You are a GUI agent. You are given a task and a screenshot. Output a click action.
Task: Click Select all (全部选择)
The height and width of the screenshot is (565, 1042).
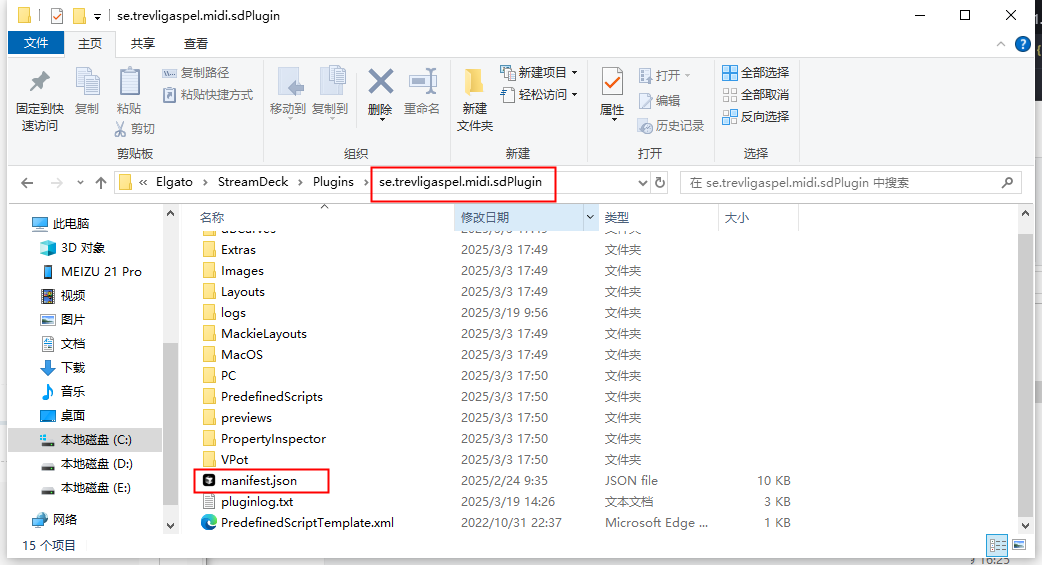point(756,72)
